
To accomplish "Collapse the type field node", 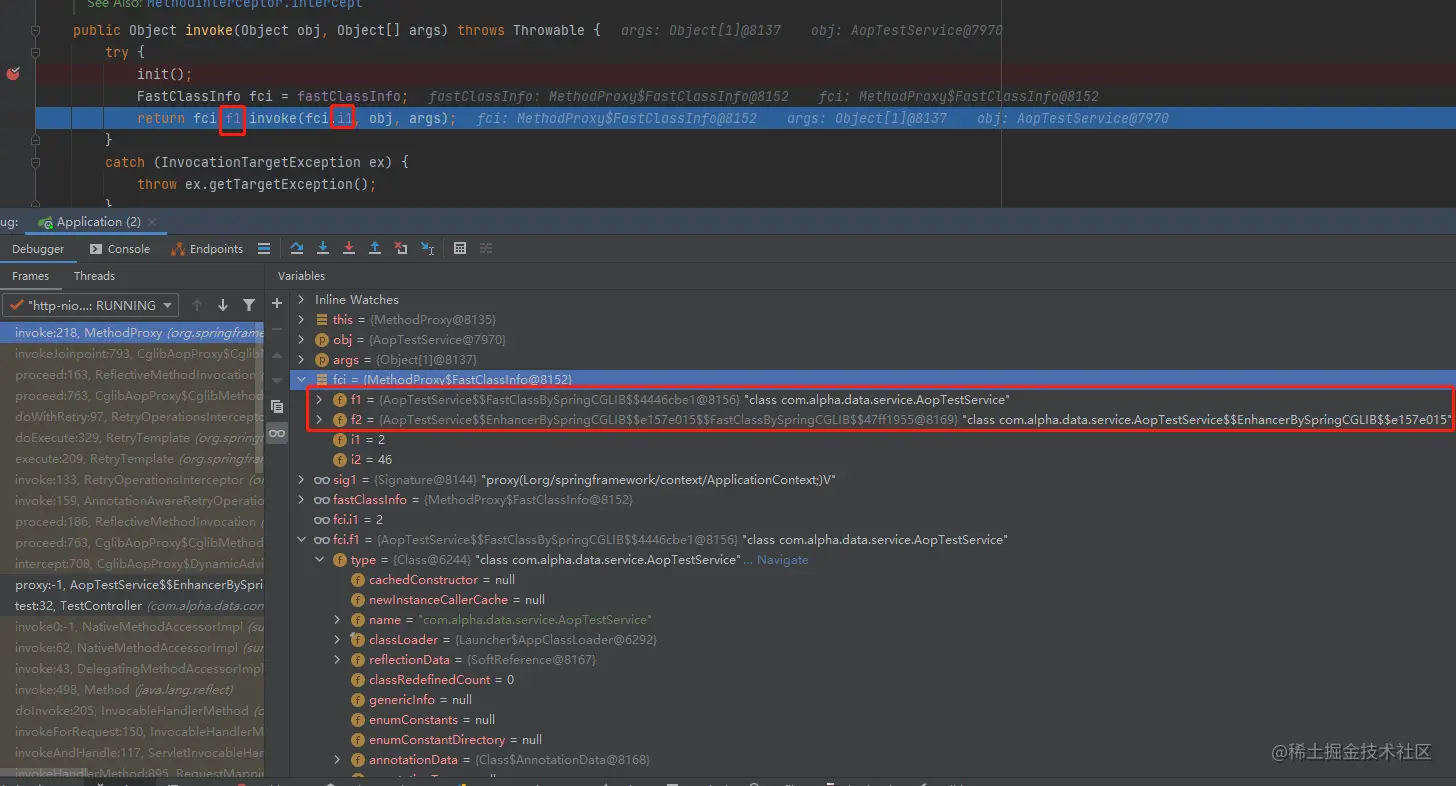I will tap(320, 560).
